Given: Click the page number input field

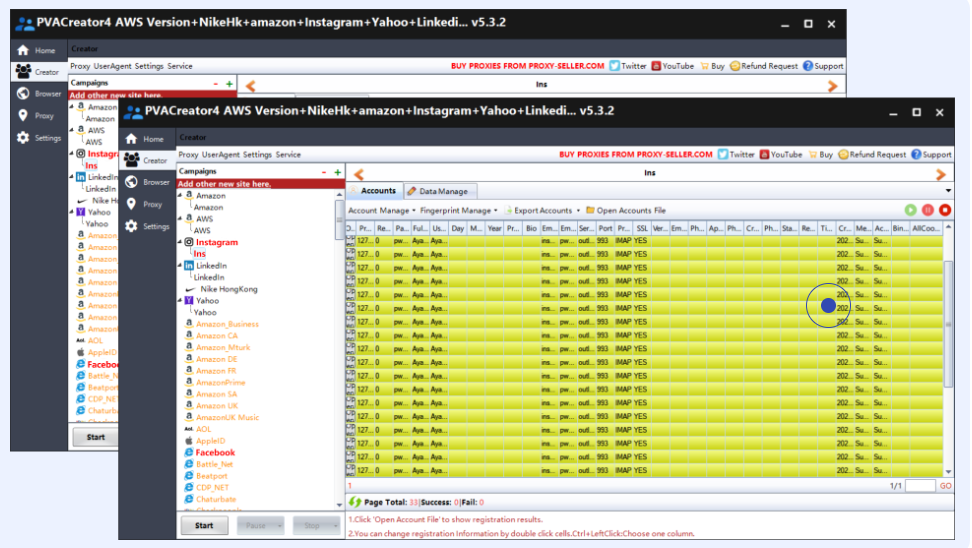Looking at the screenshot, I should tap(921, 486).
